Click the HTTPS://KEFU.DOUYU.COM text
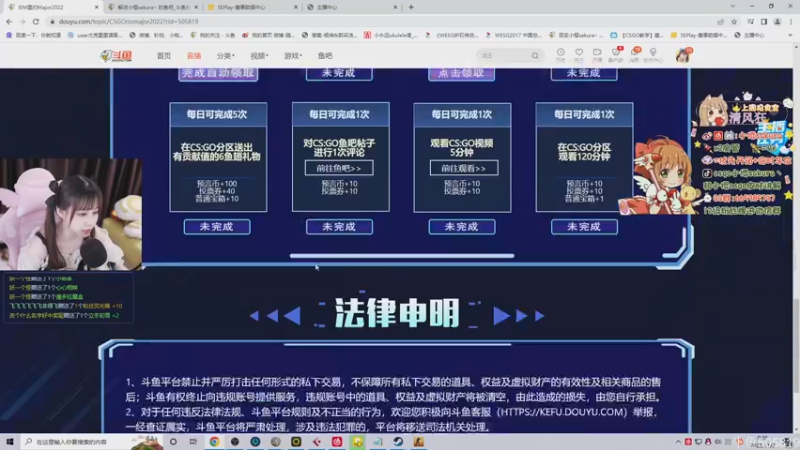Screen dimensions: 800x450 point(562,412)
